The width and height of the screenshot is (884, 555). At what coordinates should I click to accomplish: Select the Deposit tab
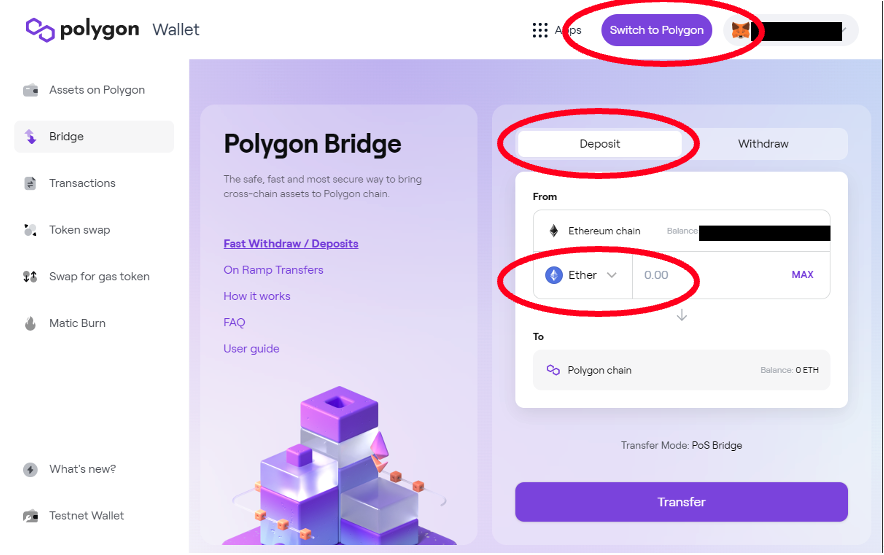600,144
